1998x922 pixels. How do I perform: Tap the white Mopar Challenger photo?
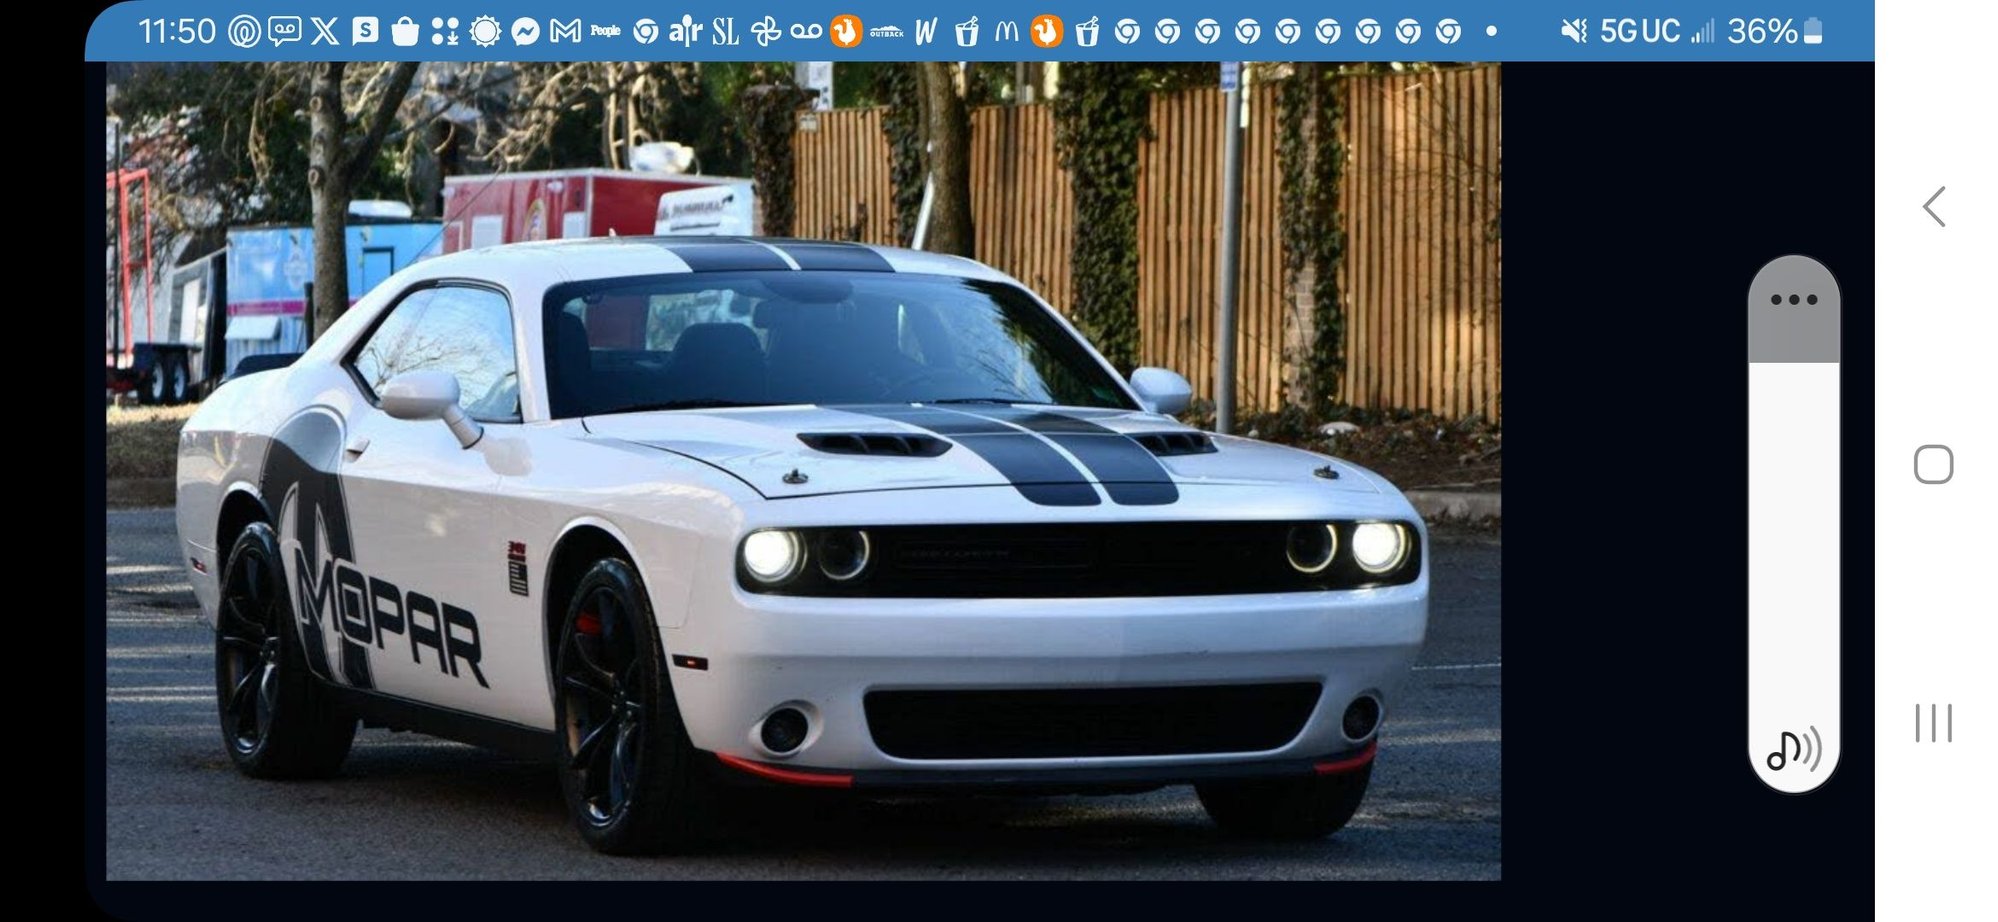coord(803,471)
